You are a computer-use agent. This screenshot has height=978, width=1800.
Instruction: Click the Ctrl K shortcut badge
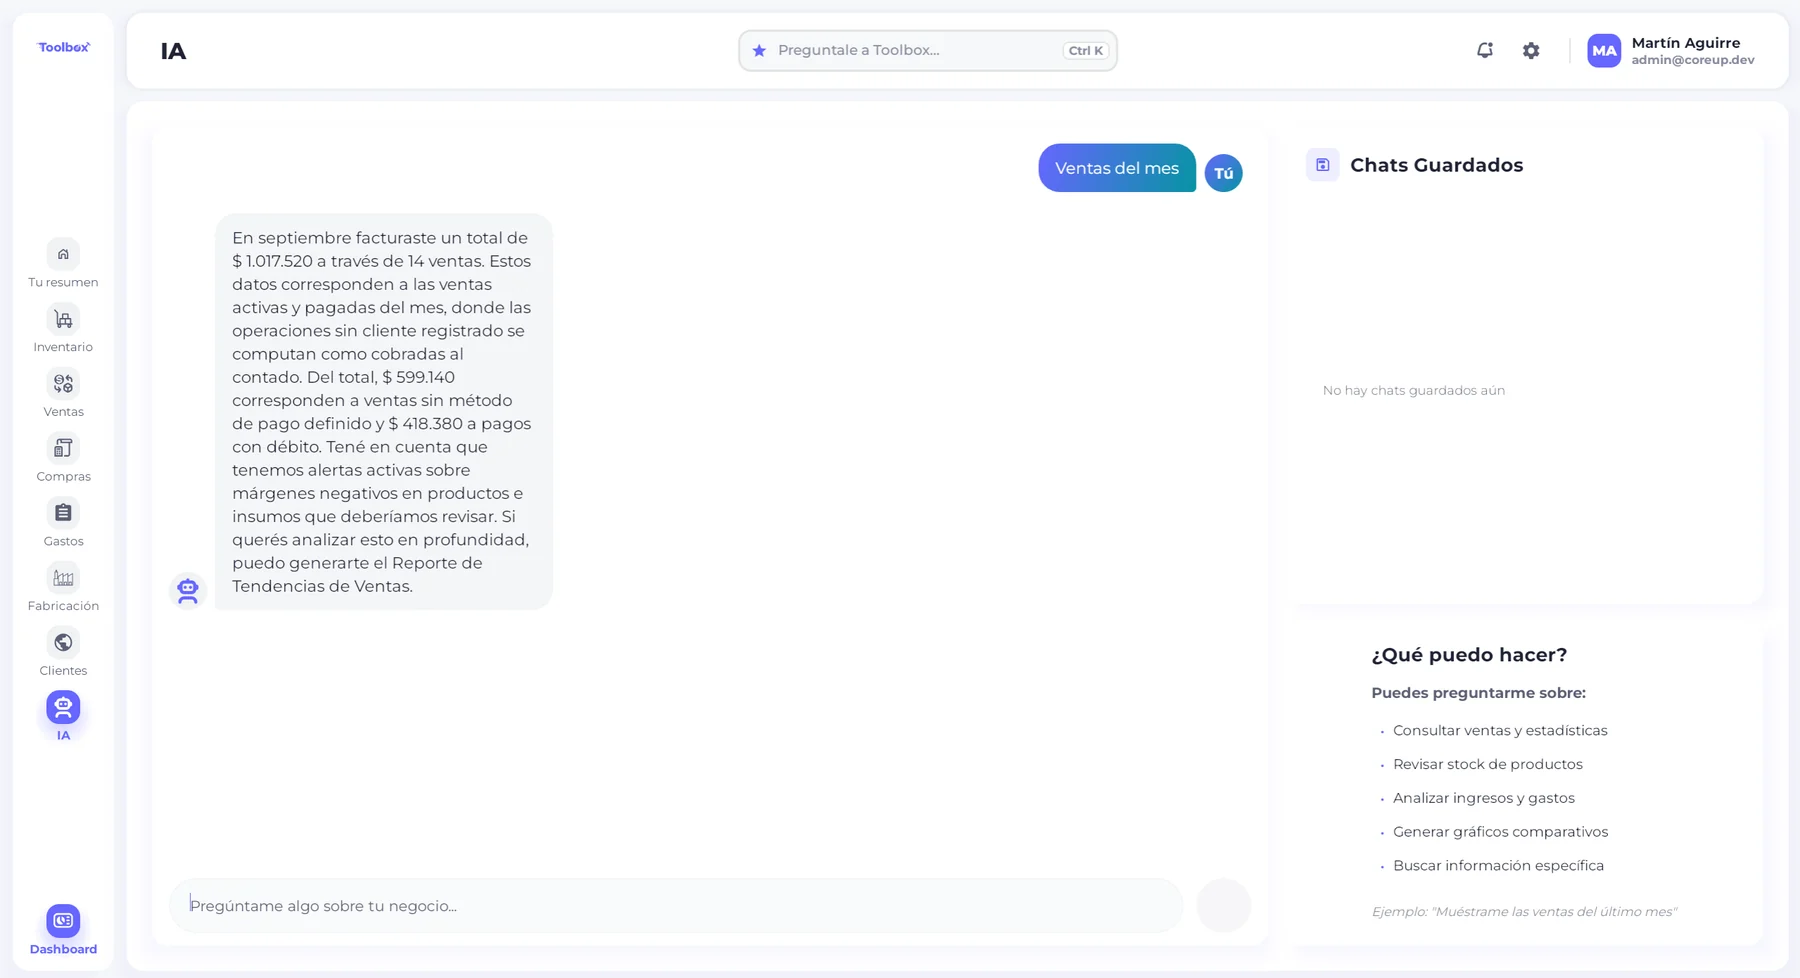coord(1085,51)
